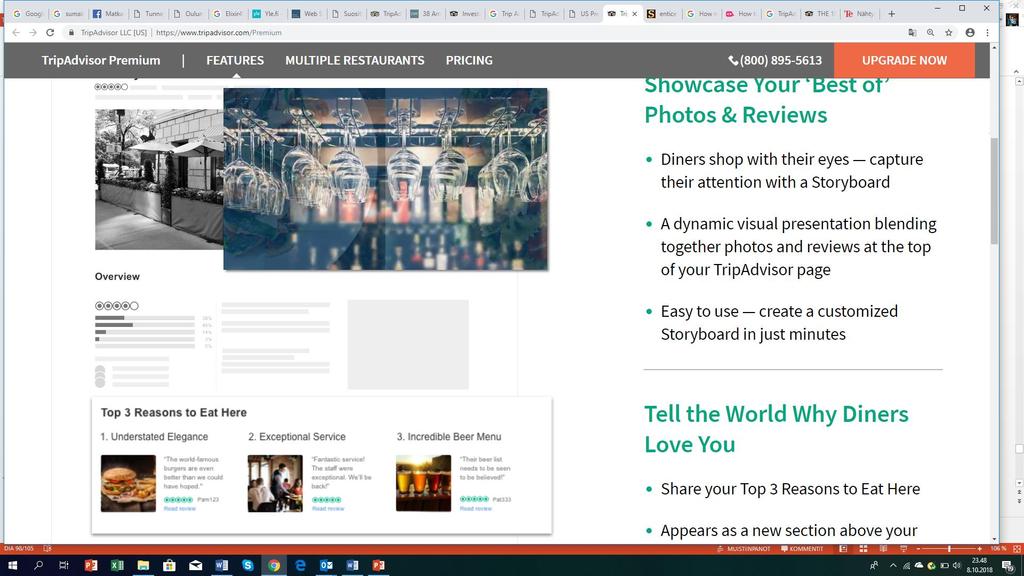Click the beer glasses photo
Screen dimensions: 1024x576
423,483
